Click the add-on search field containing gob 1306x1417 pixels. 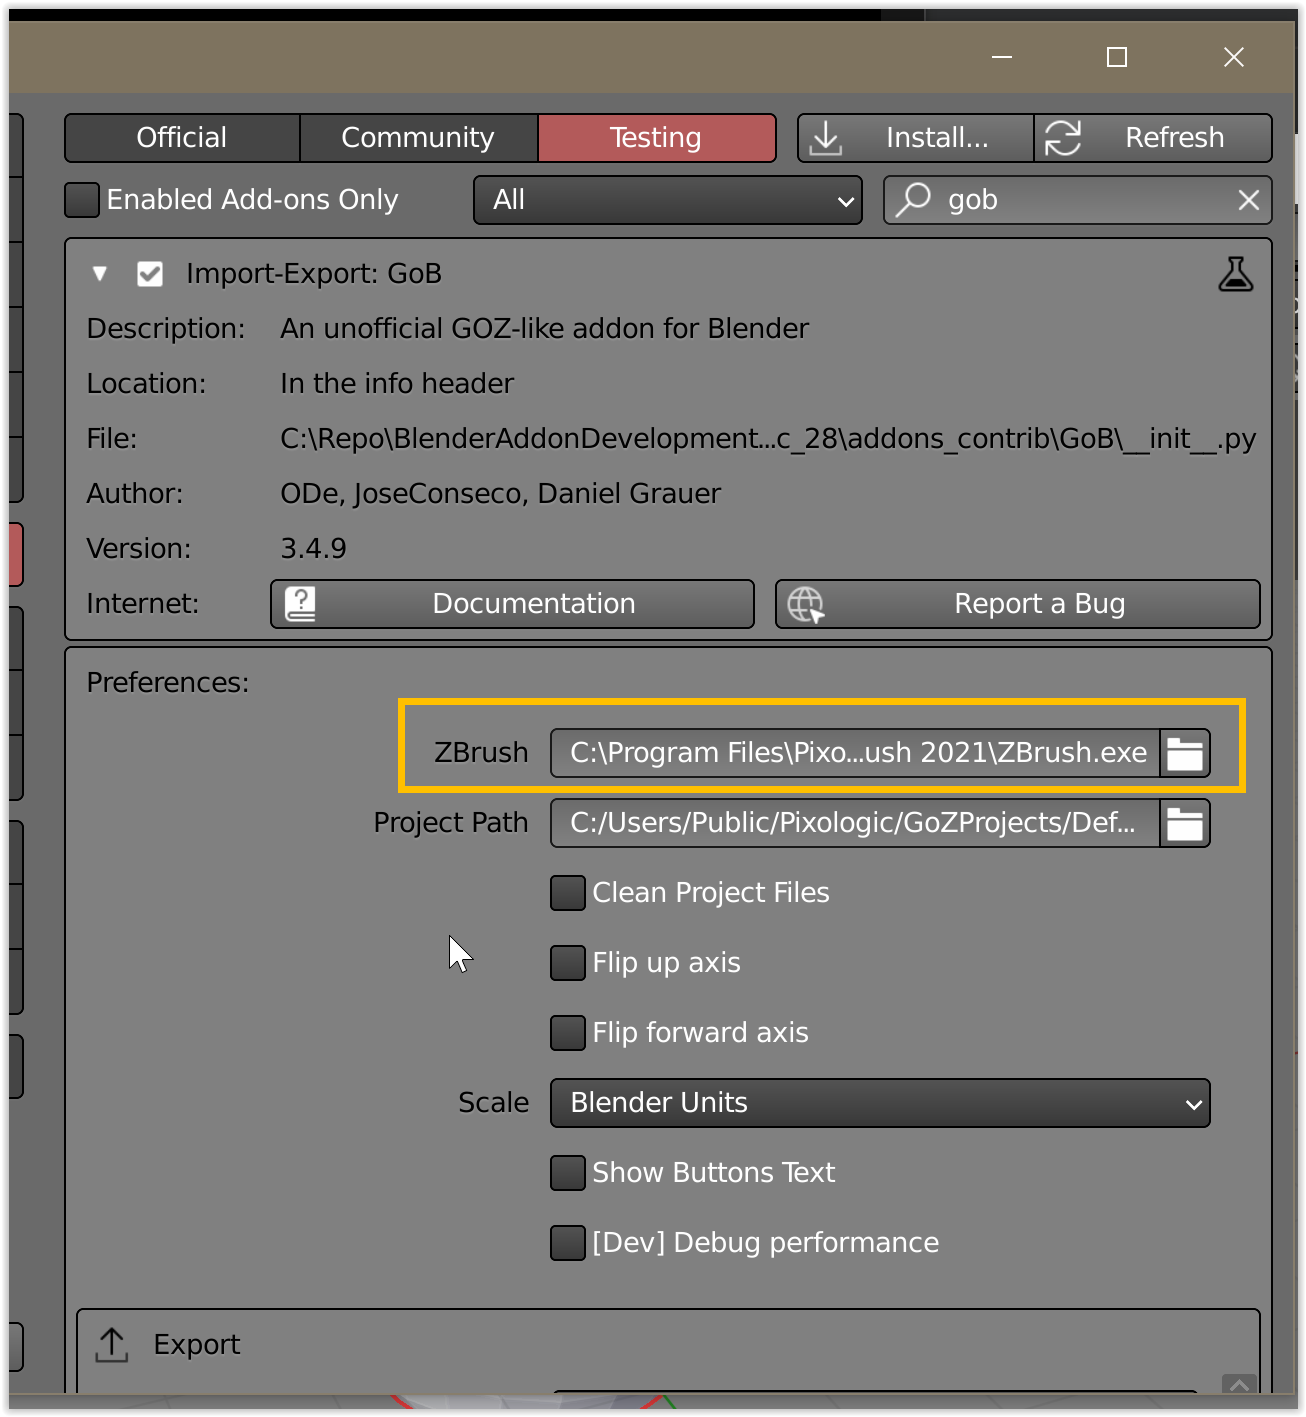point(1078,200)
